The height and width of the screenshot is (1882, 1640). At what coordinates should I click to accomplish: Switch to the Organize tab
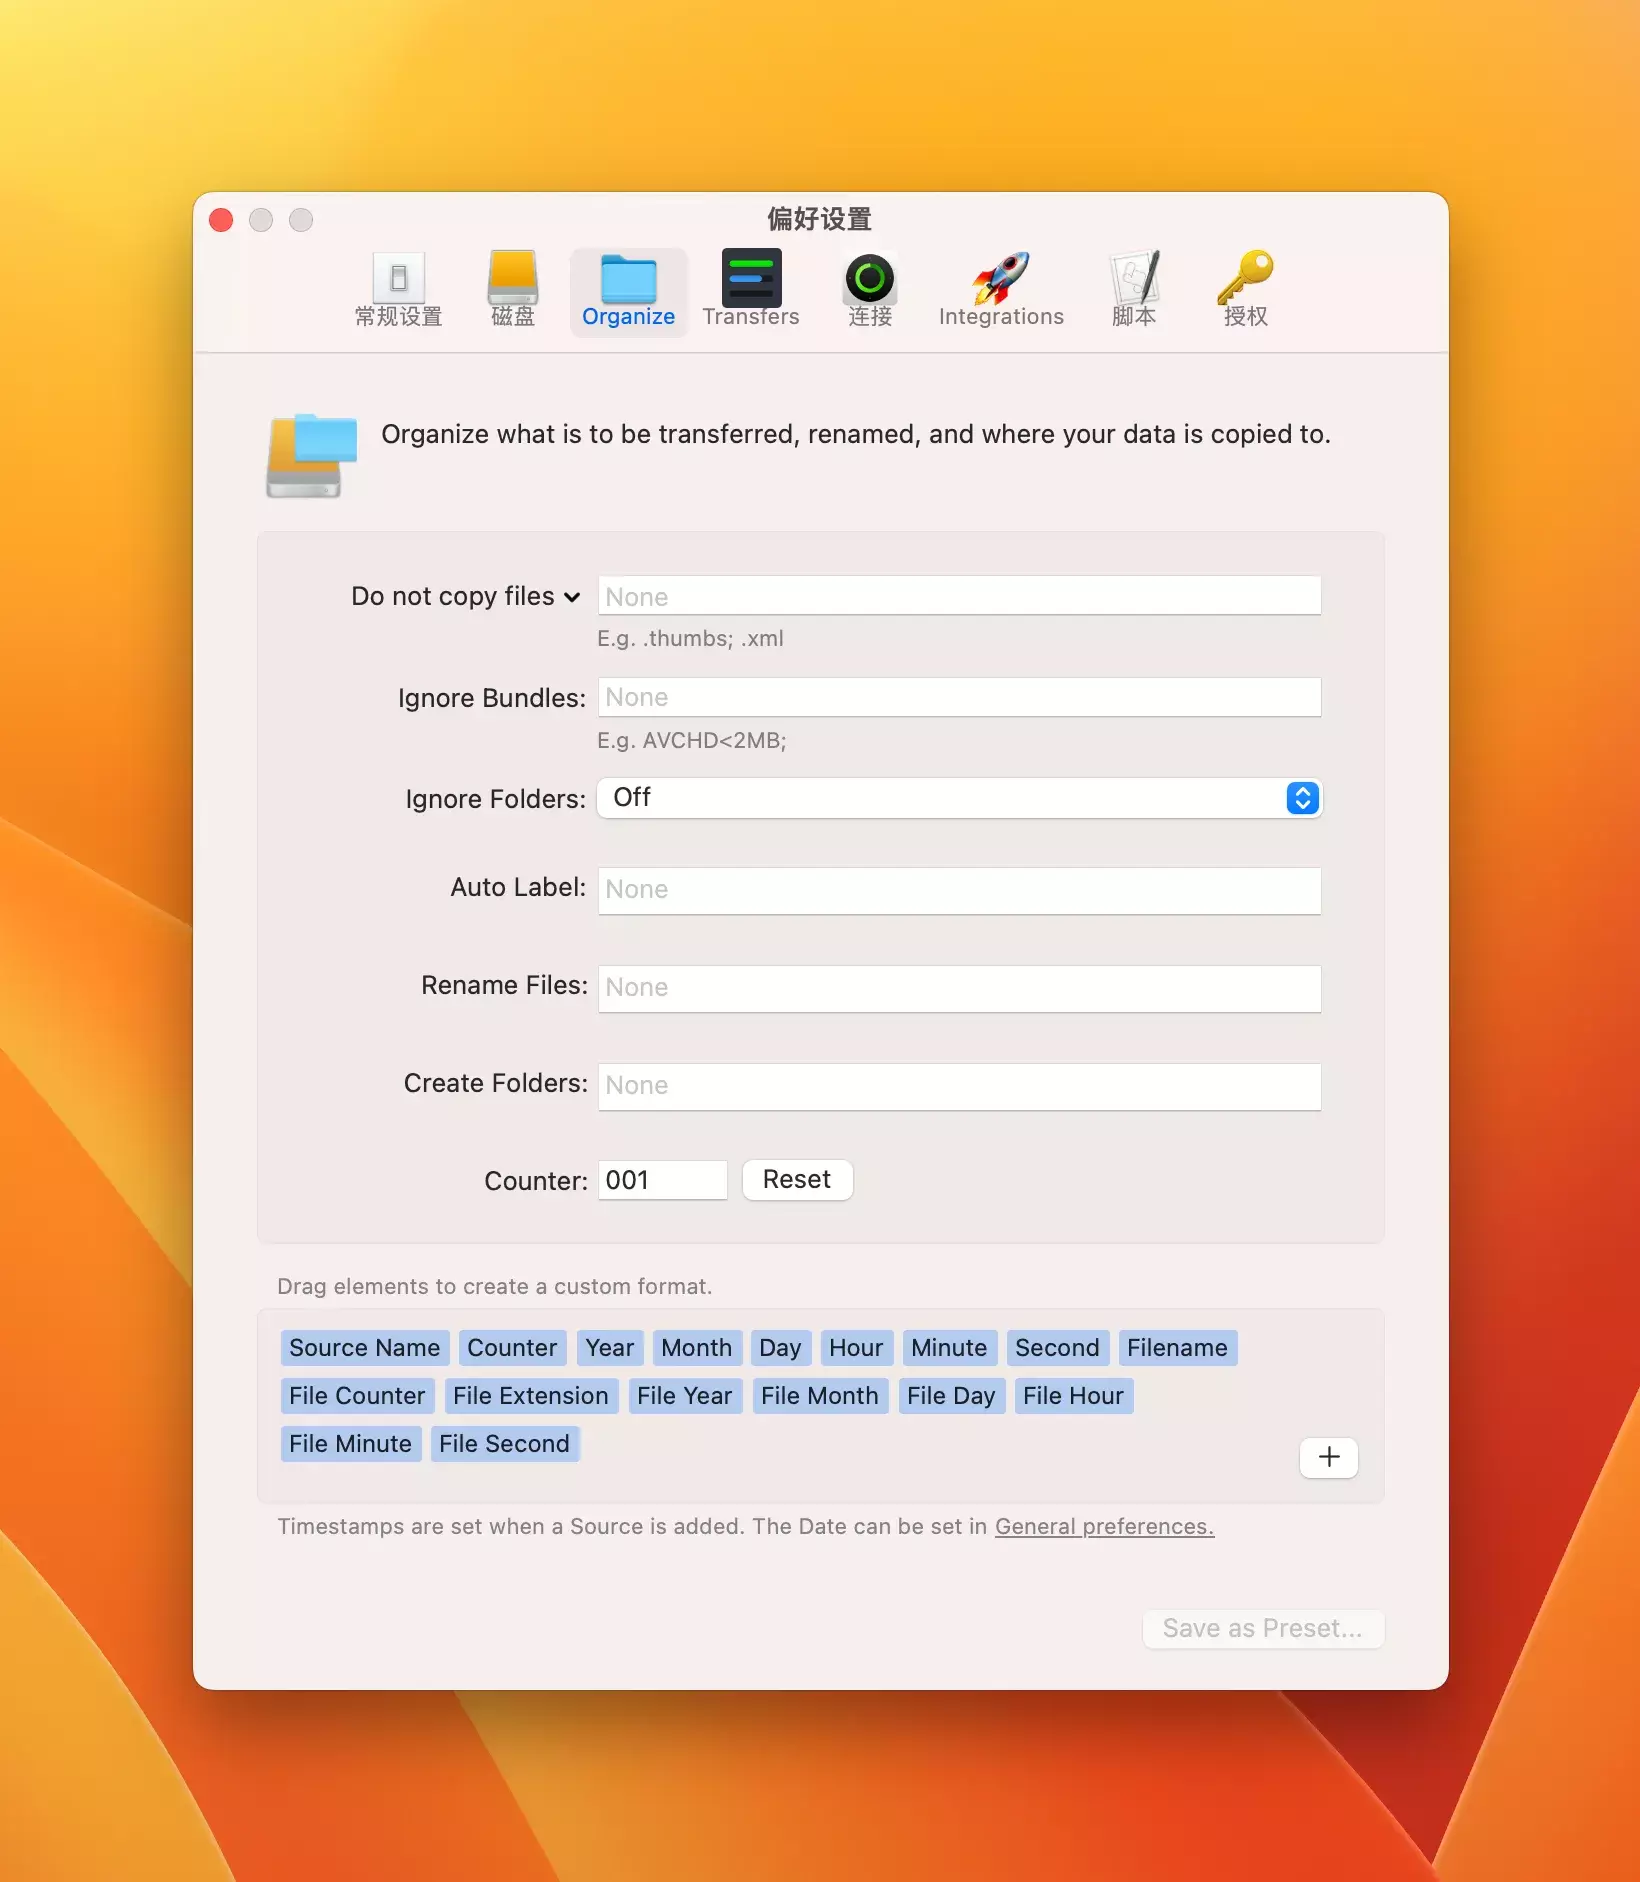(628, 290)
